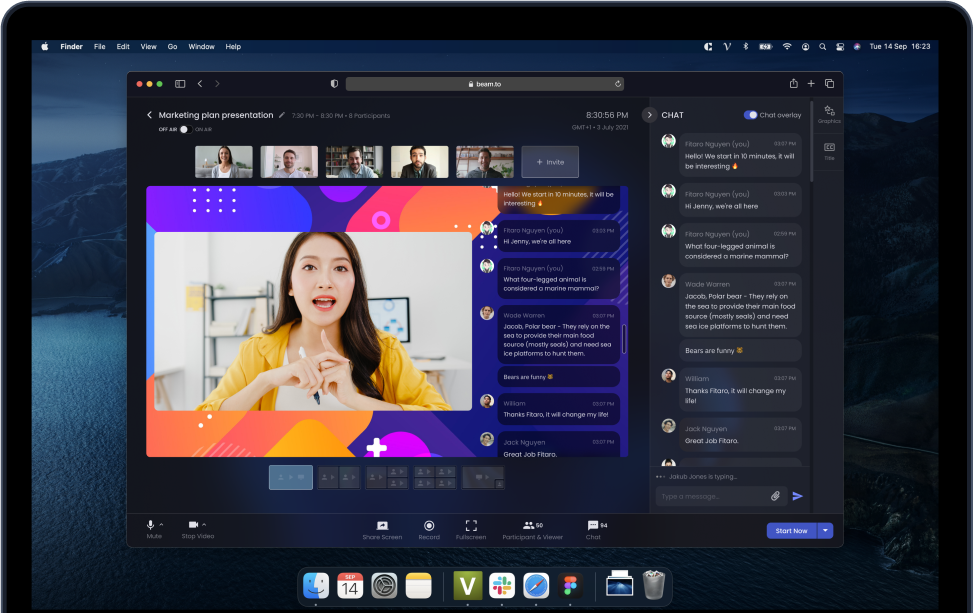Open the Edit menu

[x=123, y=47]
